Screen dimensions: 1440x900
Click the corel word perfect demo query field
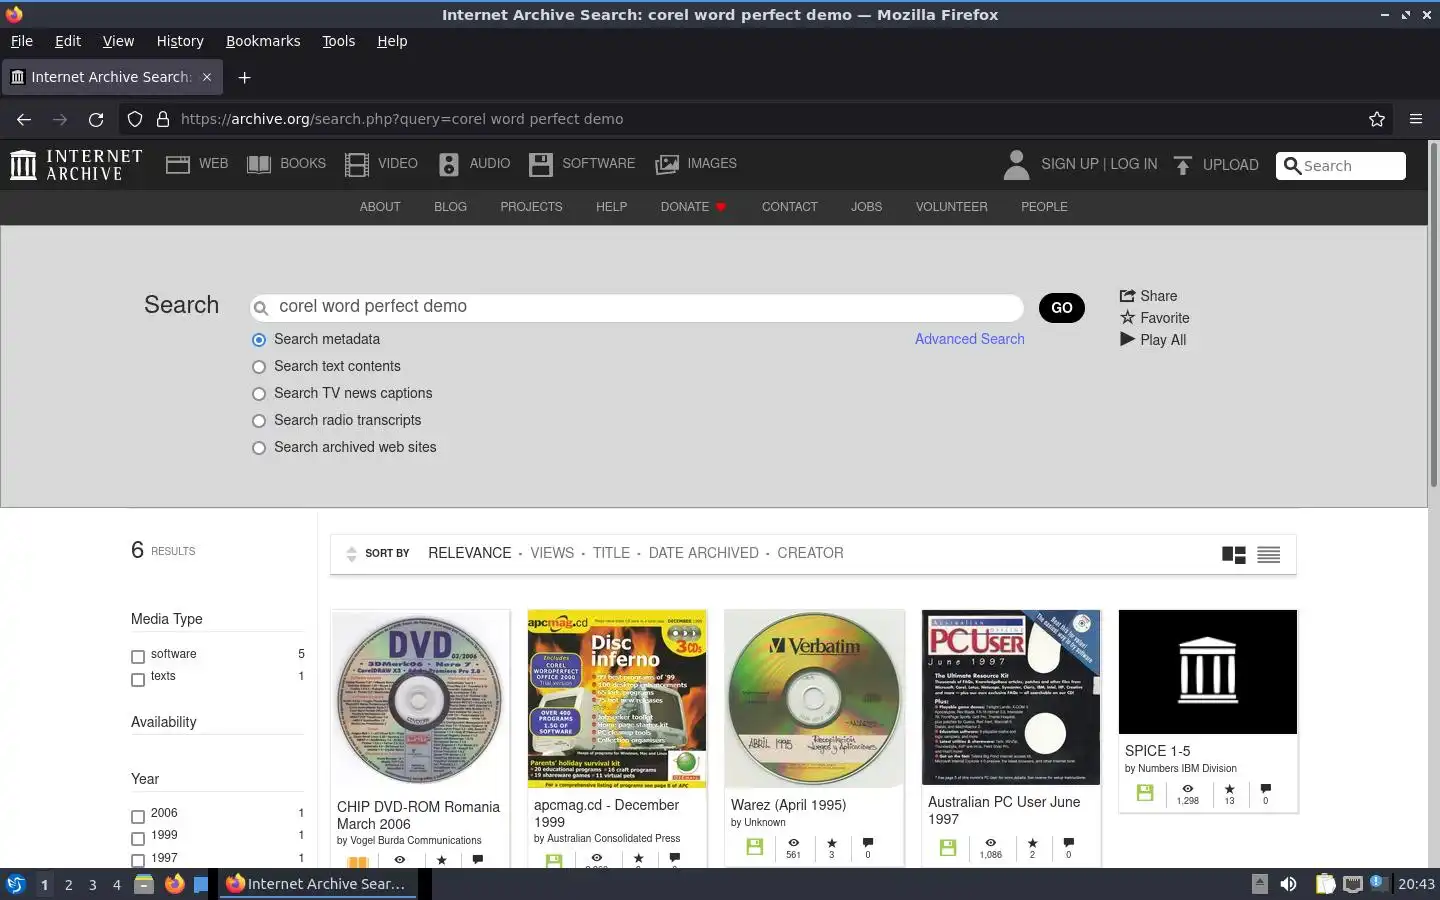pos(637,307)
